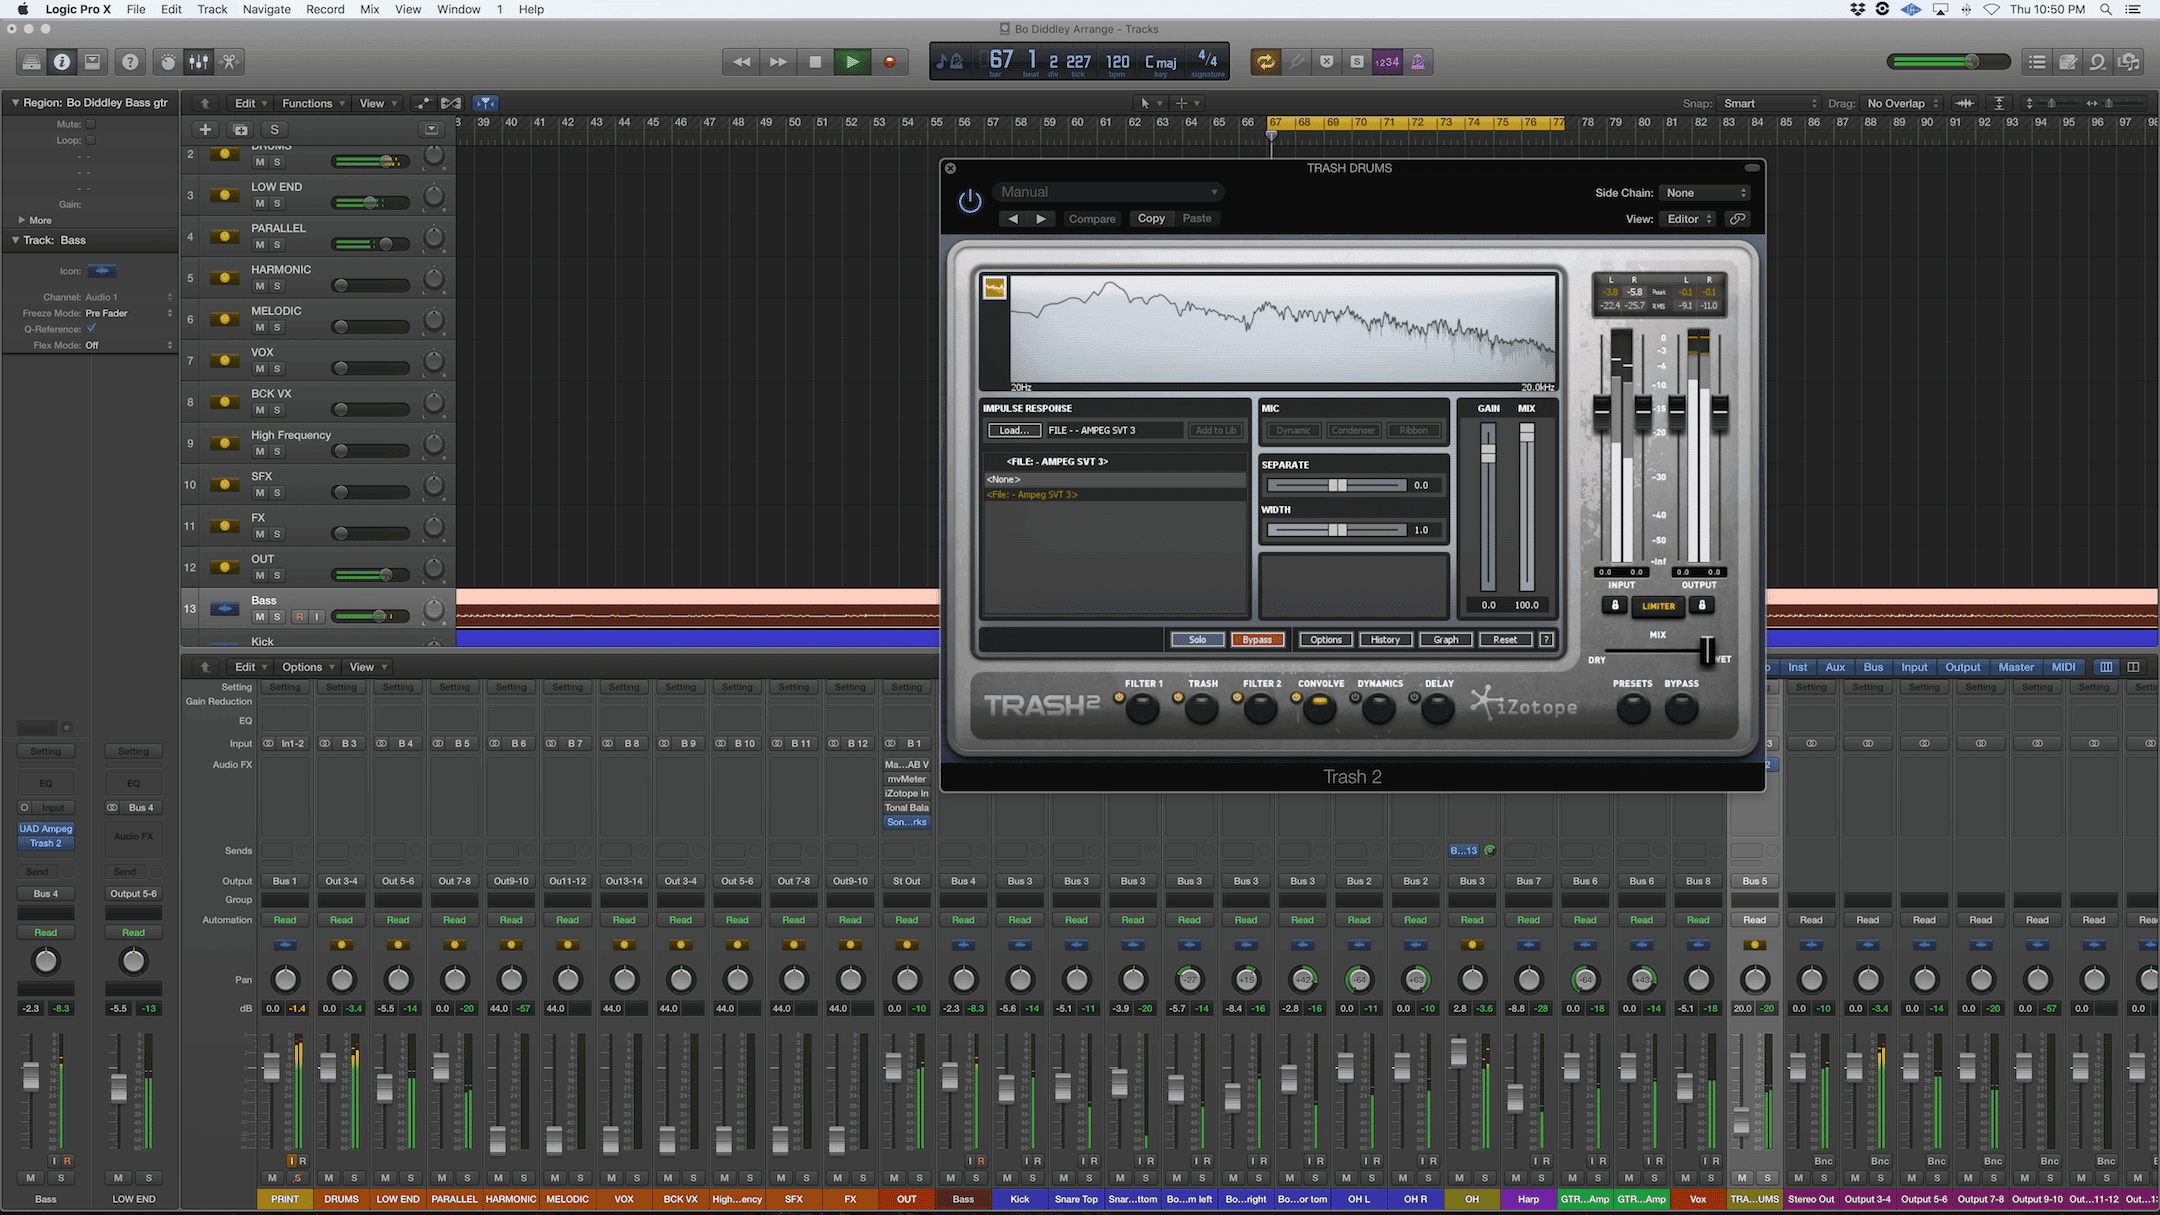Toggle the waveform vertical zoom button
2160x1215 pixels.
[1965, 103]
